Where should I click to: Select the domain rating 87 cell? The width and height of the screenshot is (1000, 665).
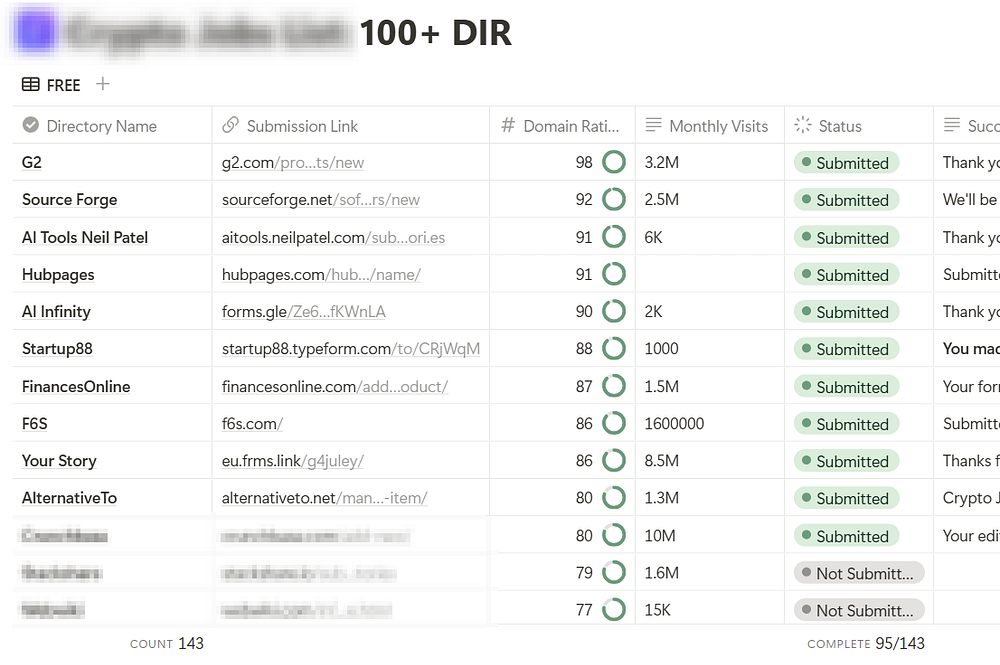pos(562,386)
